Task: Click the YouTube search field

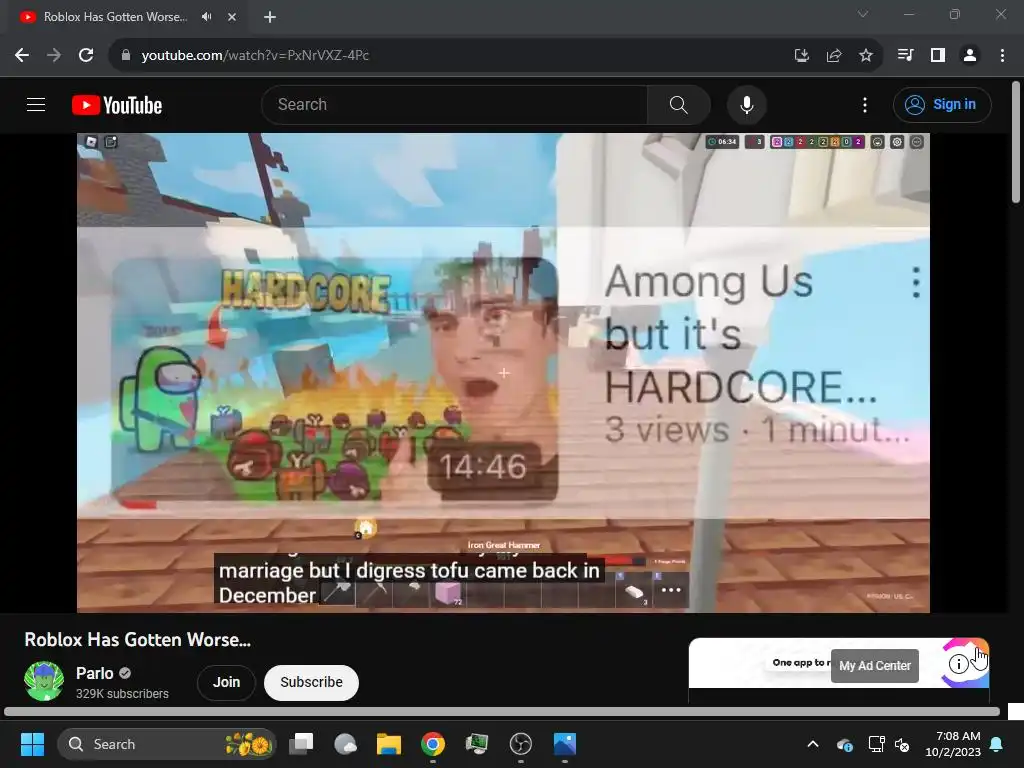Action: pos(455,104)
